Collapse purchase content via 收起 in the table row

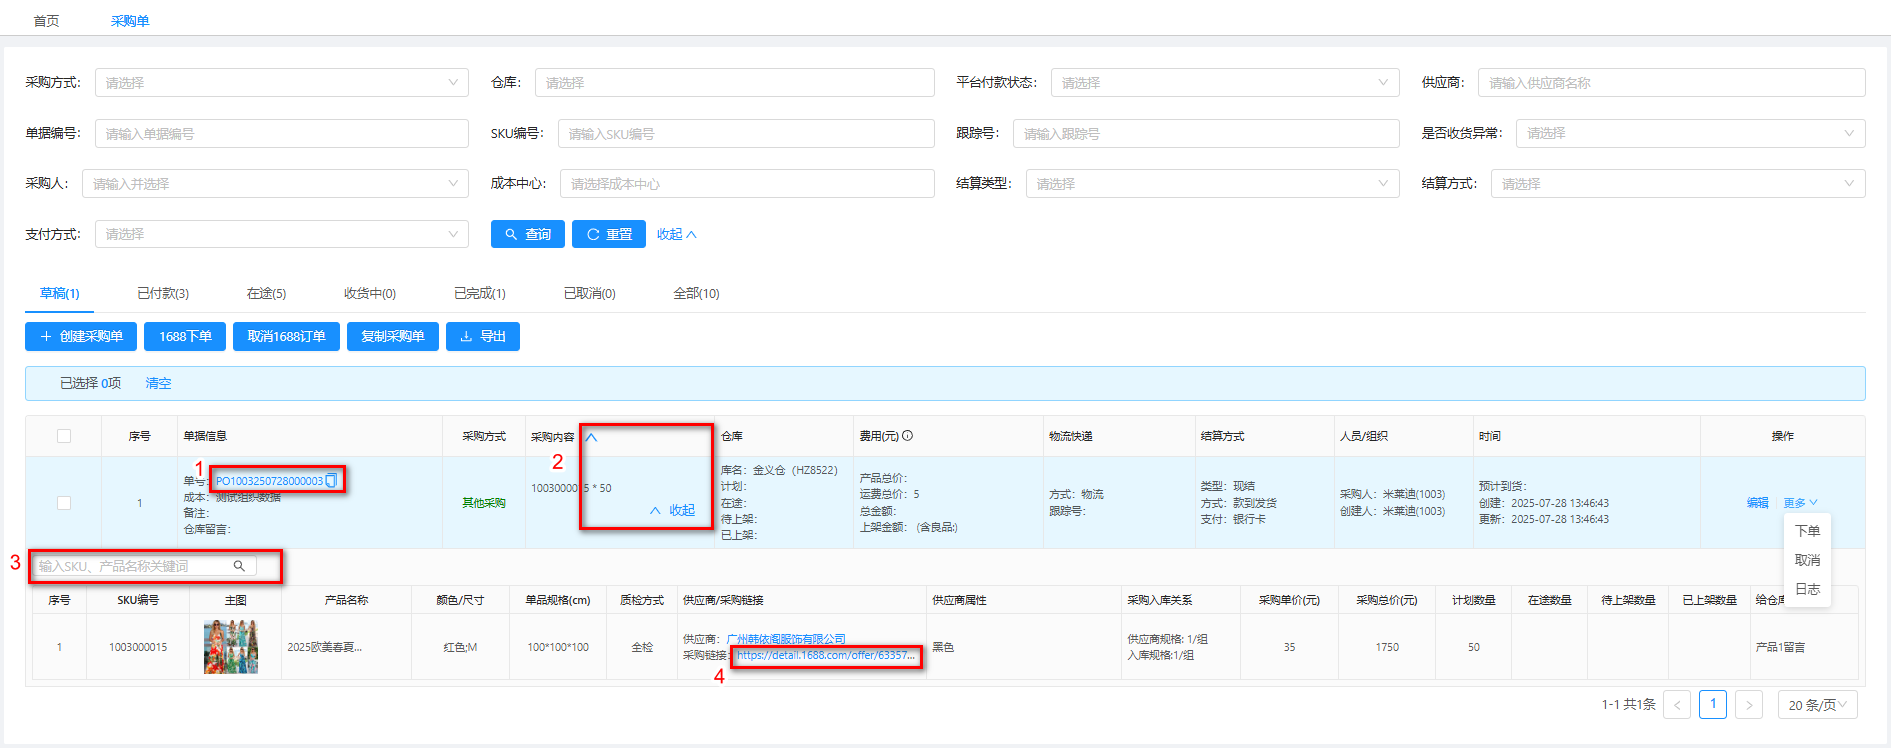(672, 510)
